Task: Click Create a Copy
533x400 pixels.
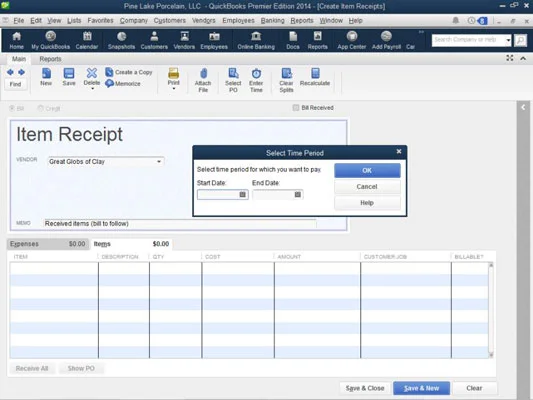Action: [x=129, y=72]
